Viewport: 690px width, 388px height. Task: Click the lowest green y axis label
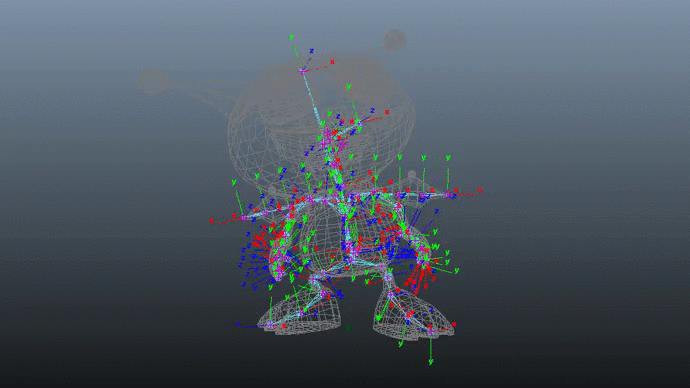tap(431, 362)
